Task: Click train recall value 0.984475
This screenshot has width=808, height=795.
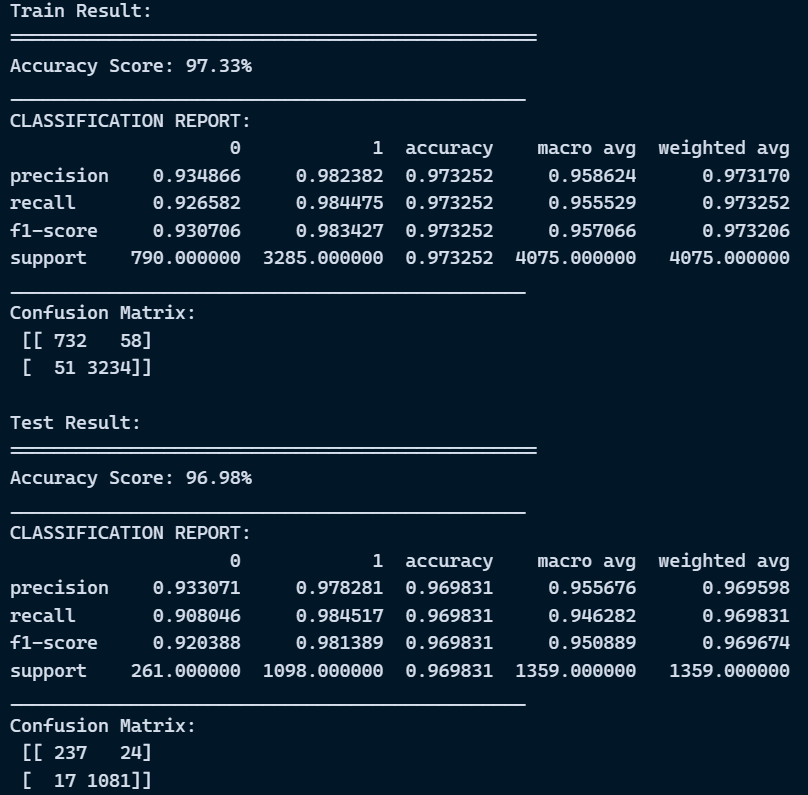Action: pos(339,204)
